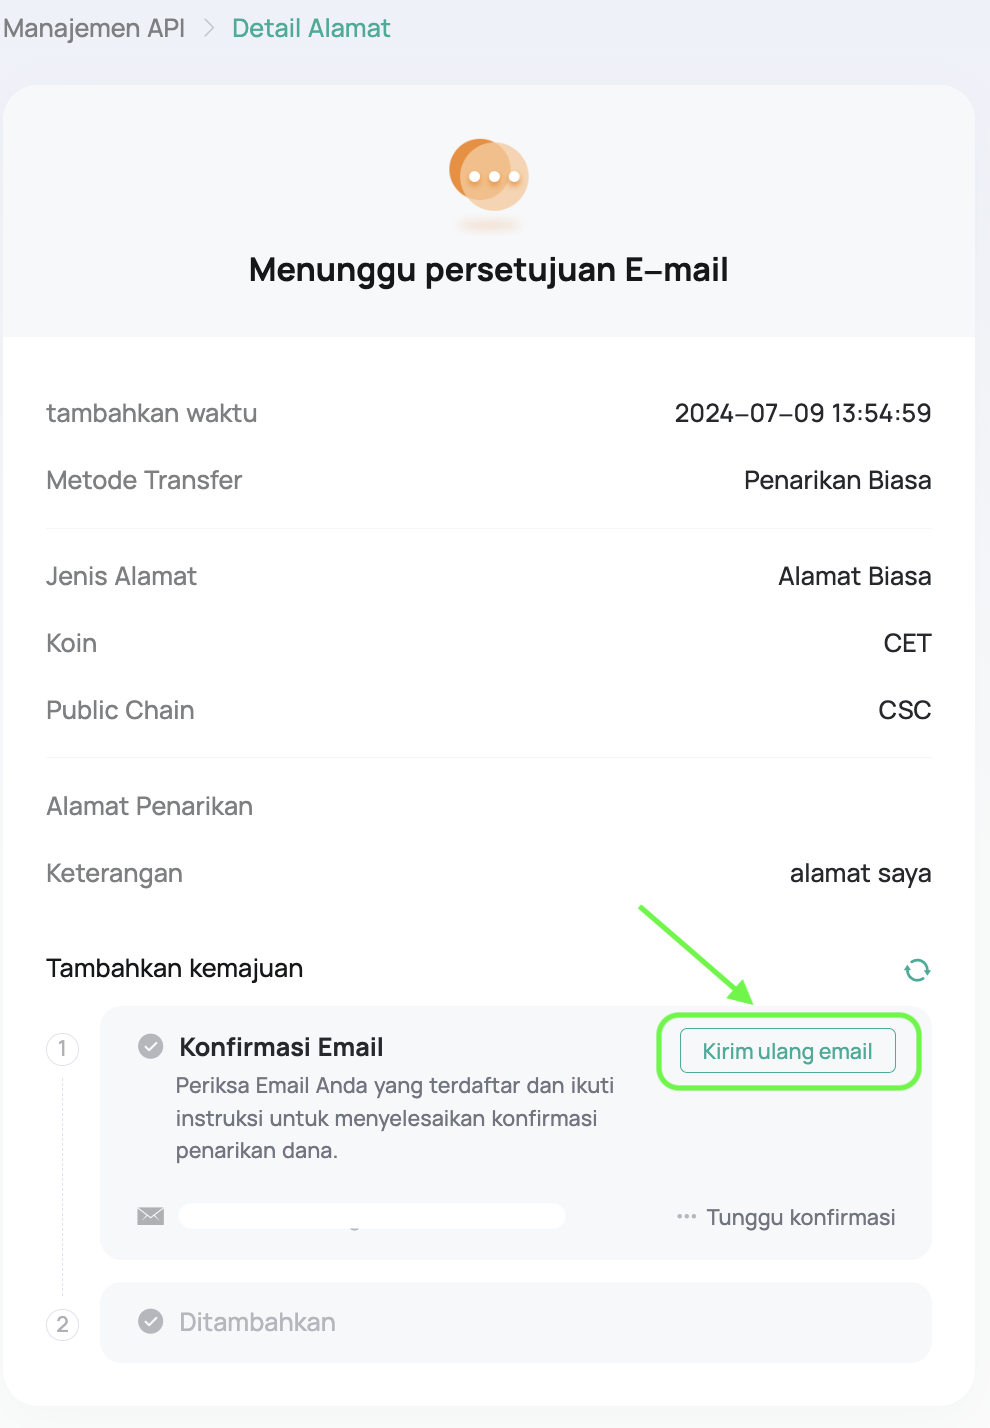This screenshot has width=990, height=1428.
Task: Click the three dots before Tunggu konfirmasi
Action: coord(686,1217)
